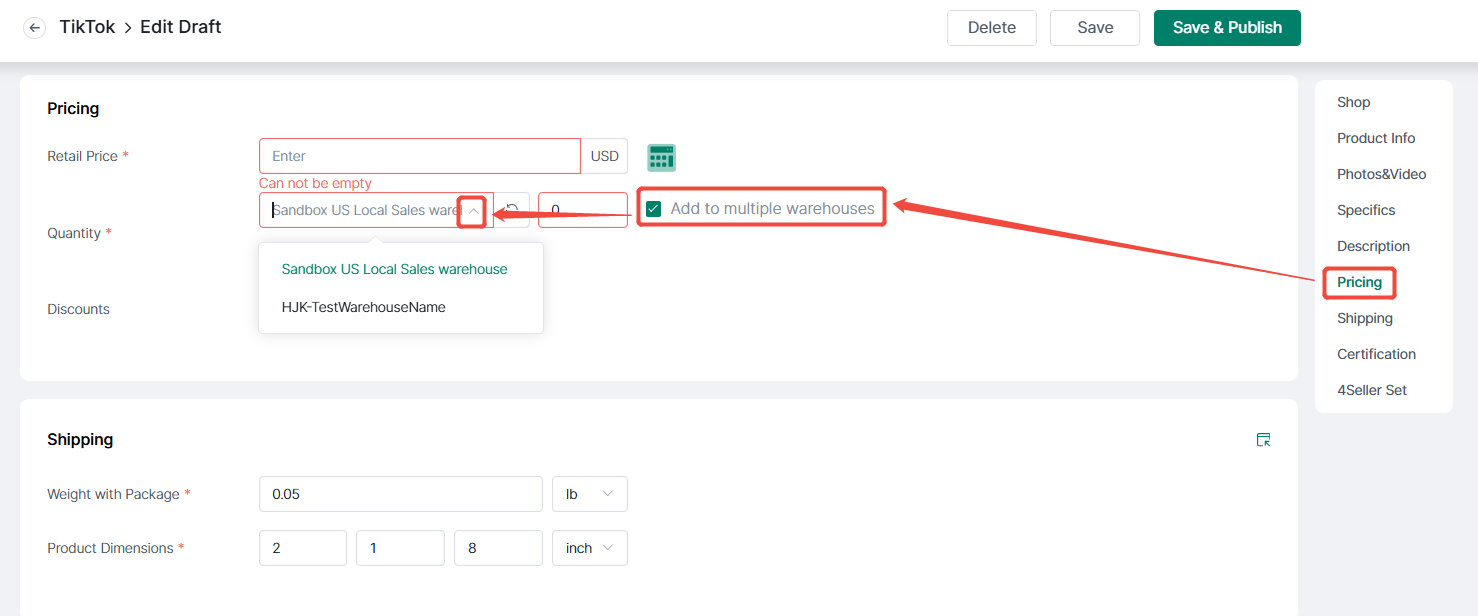Open the dimension unit inch dropdown

[590, 548]
